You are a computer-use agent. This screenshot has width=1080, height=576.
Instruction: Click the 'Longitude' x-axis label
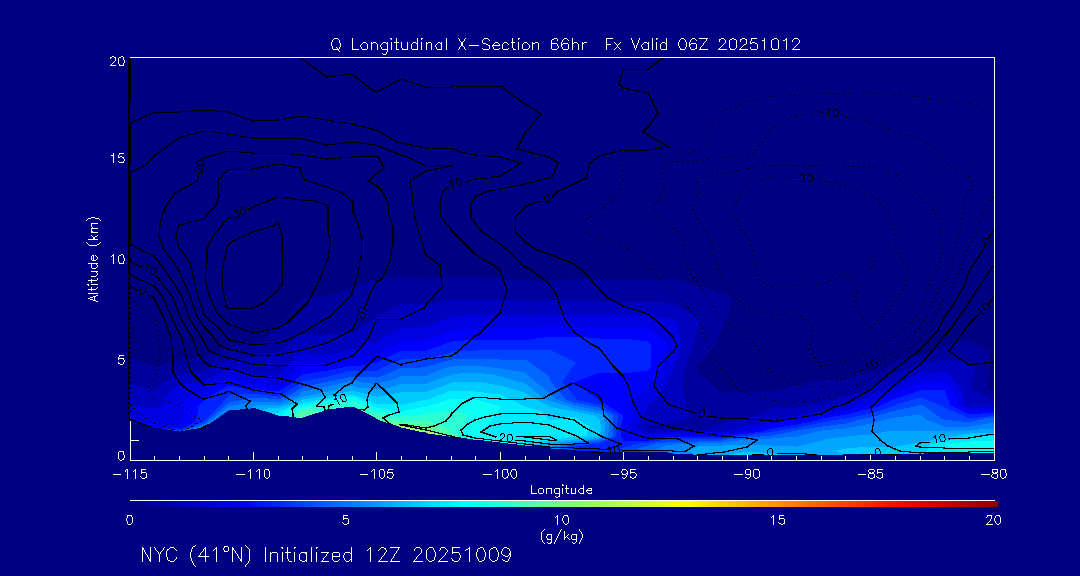(561, 490)
